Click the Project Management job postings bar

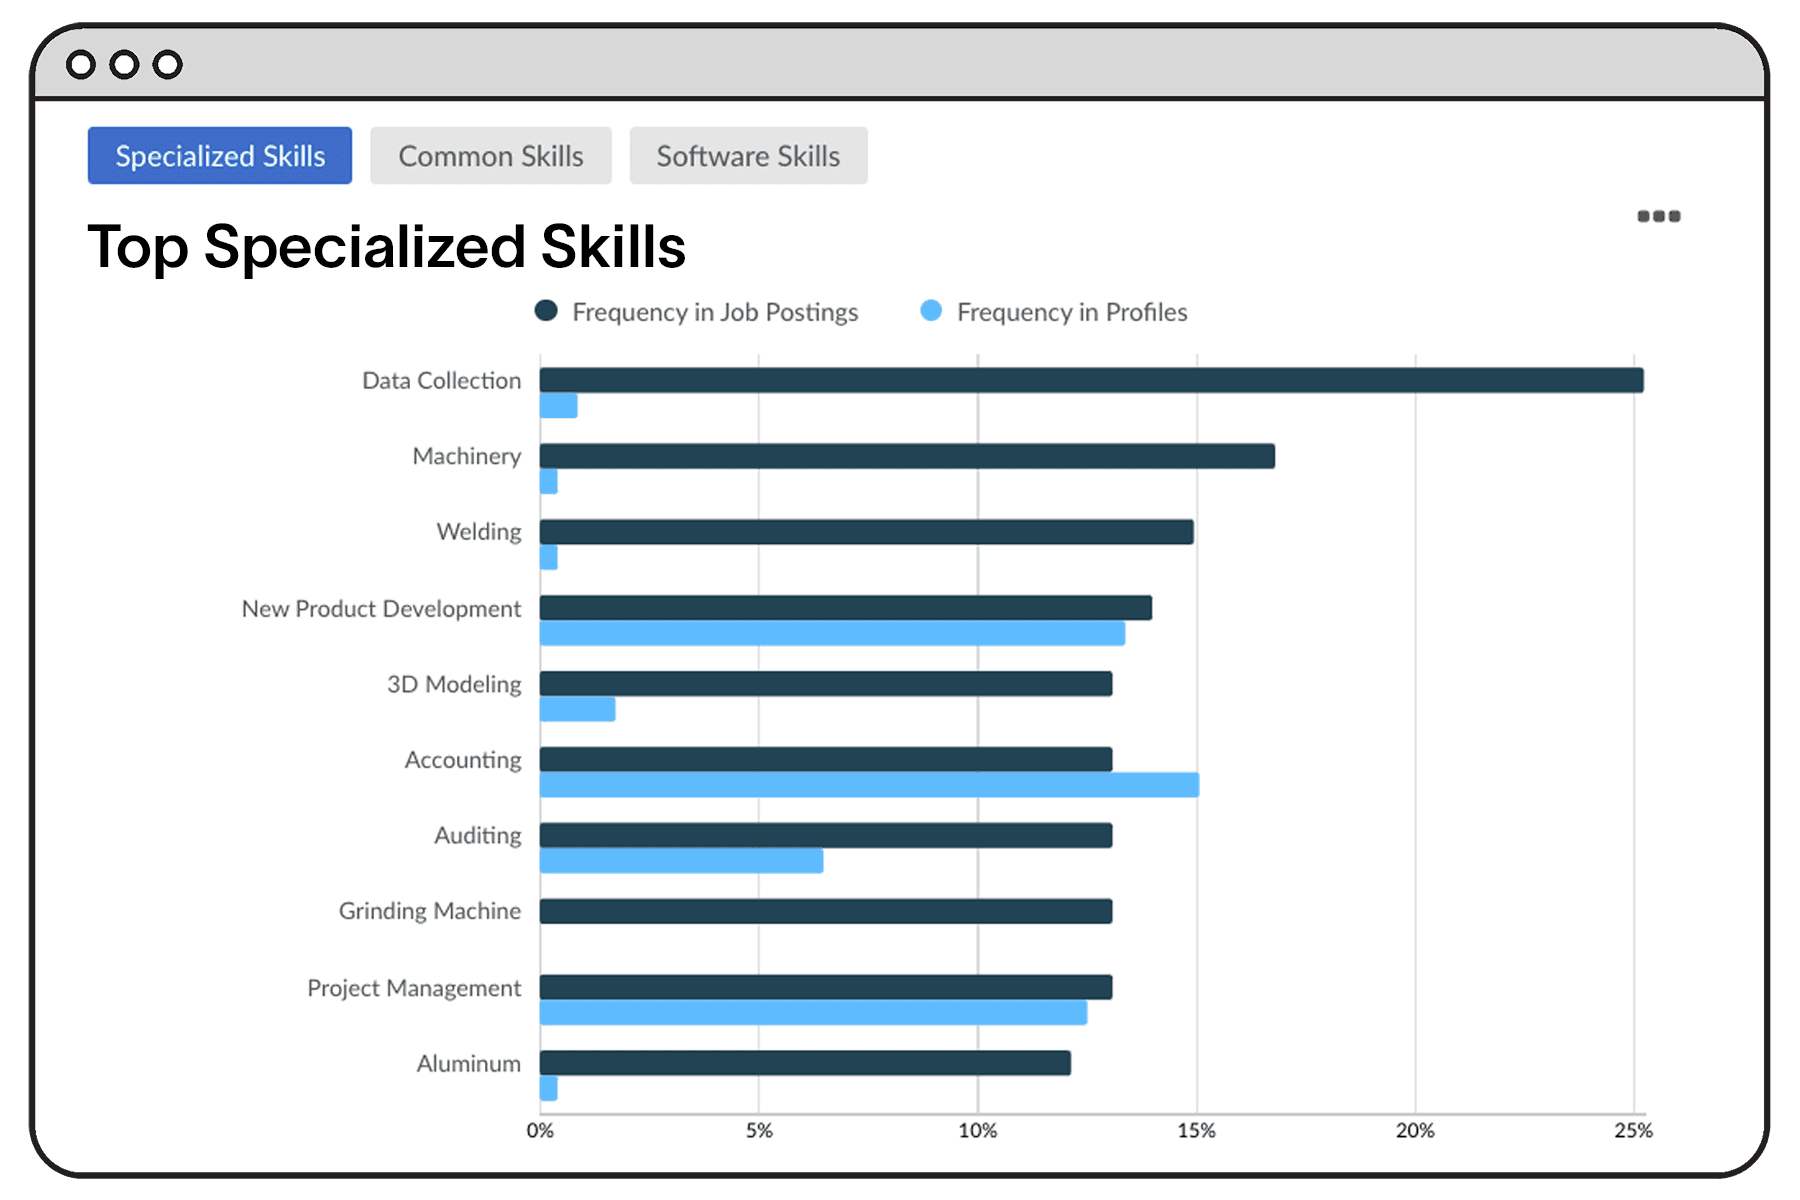826,987
